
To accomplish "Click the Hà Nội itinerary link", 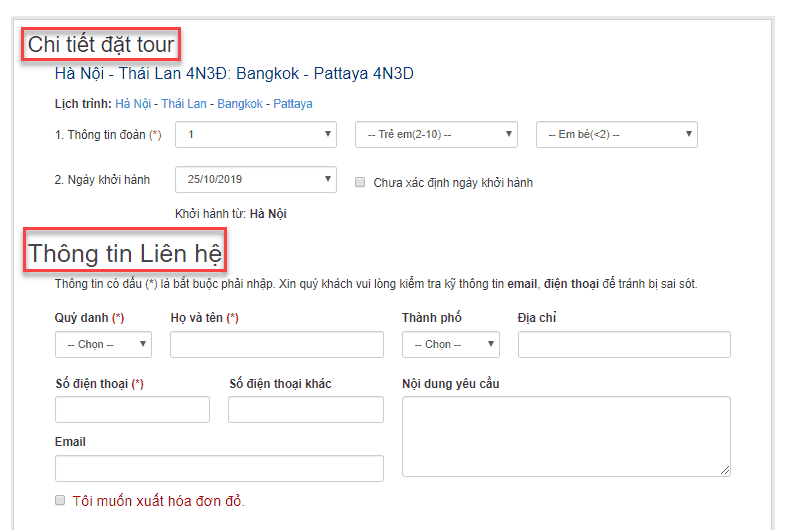I will tap(133, 104).
